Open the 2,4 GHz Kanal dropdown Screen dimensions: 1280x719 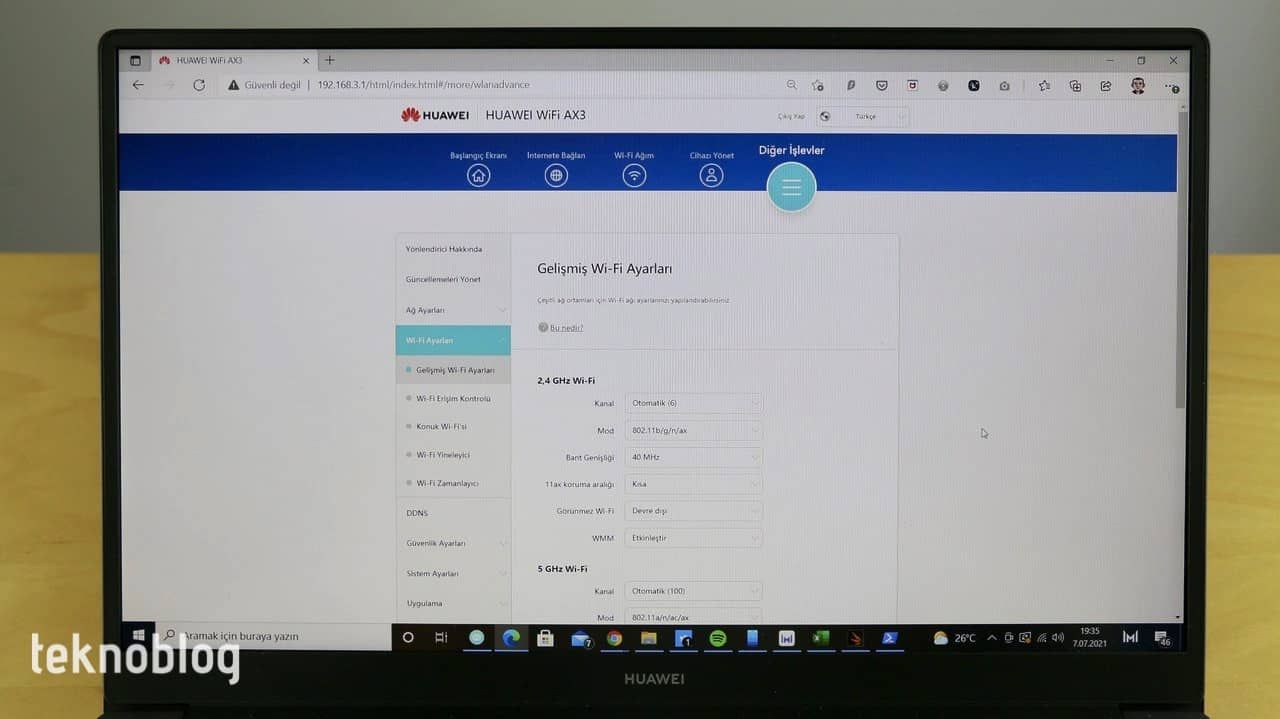tap(693, 403)
